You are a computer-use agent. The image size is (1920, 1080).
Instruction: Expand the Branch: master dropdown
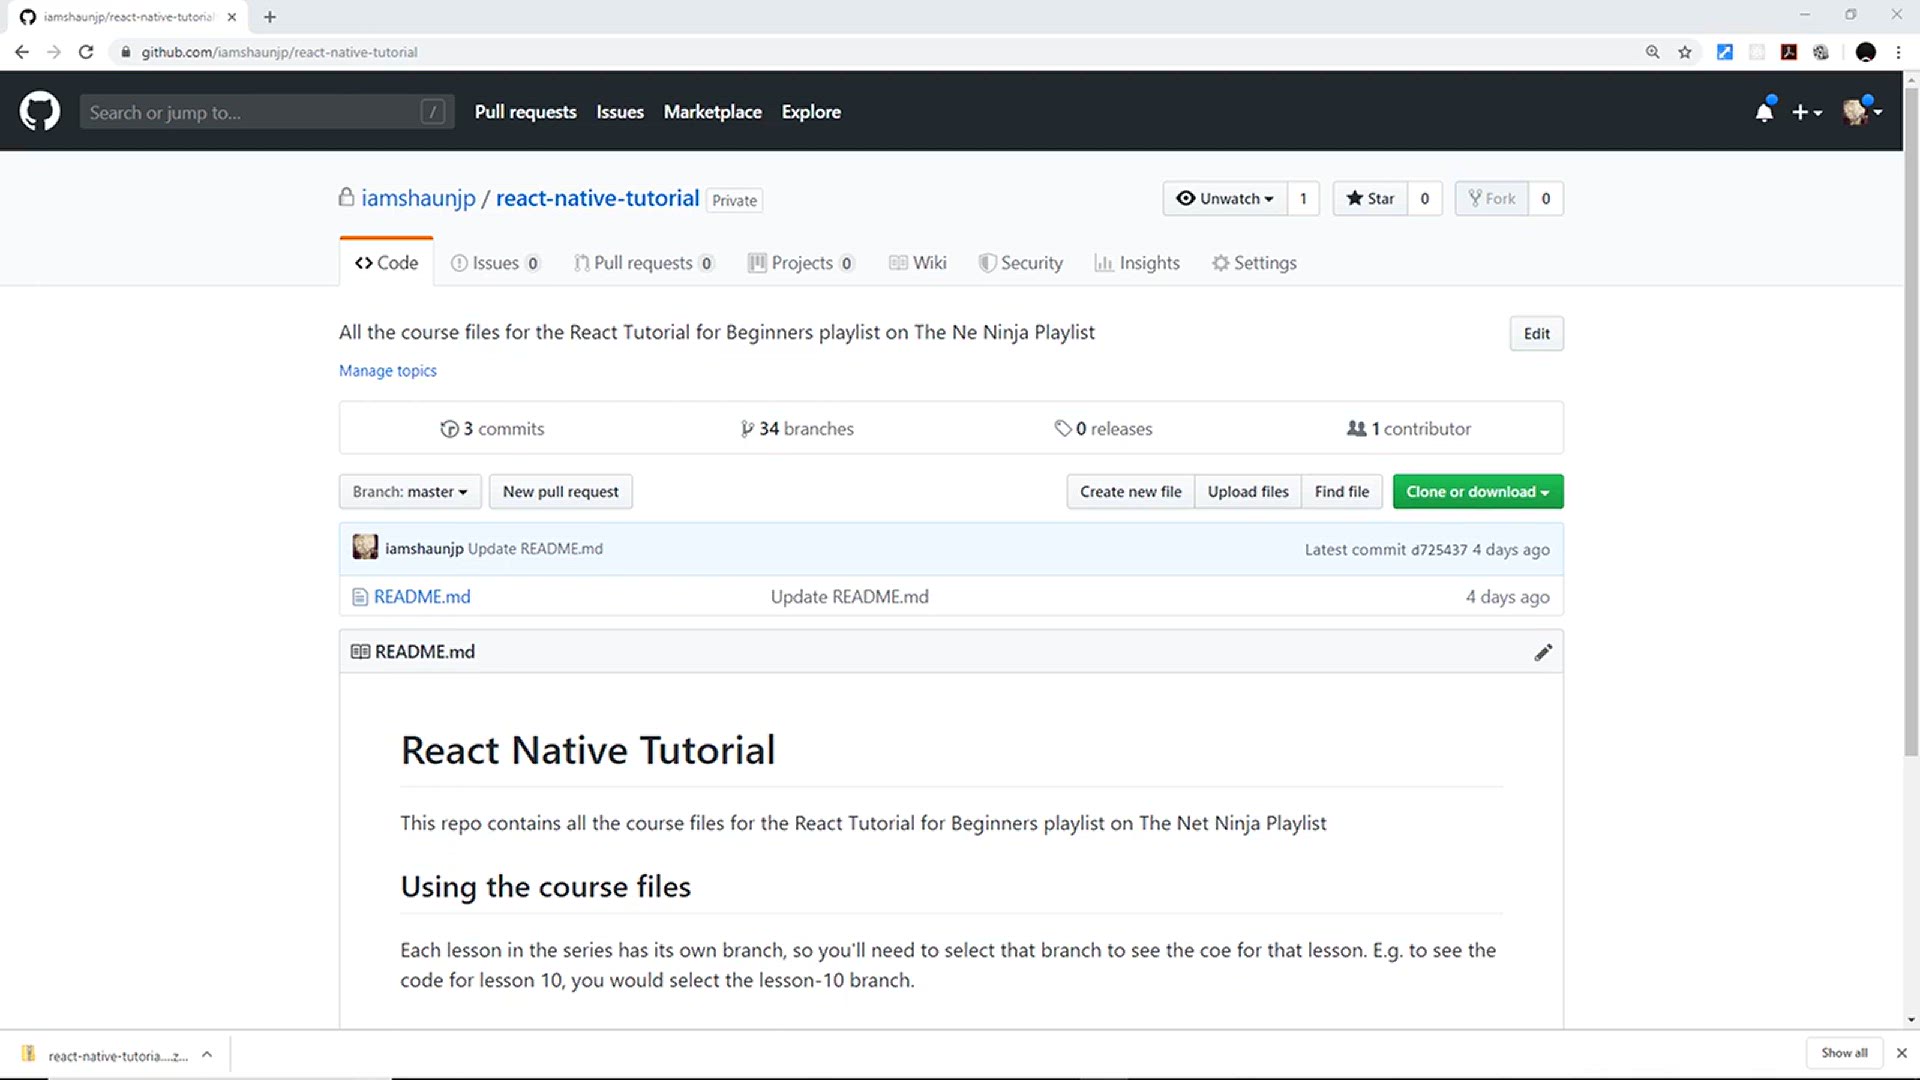[x=410, y=491]
